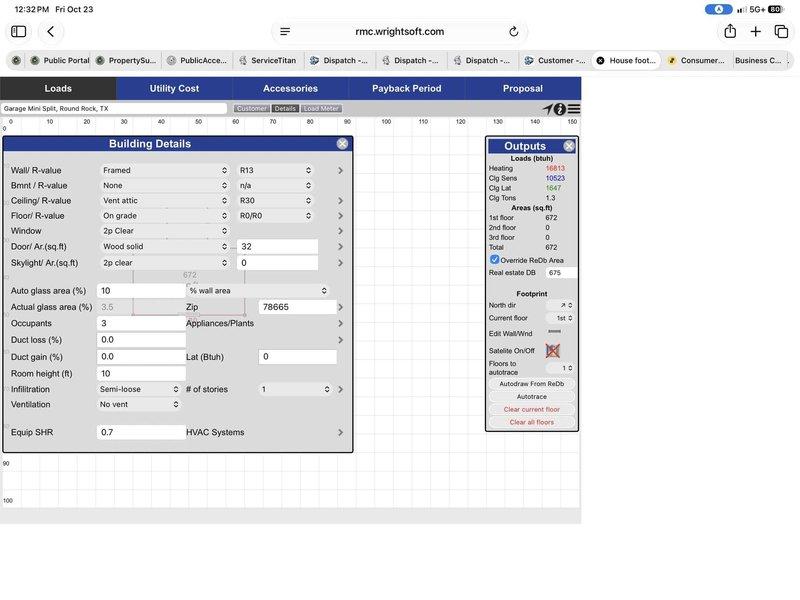Select the Load Meter view button

click(321, 109)
